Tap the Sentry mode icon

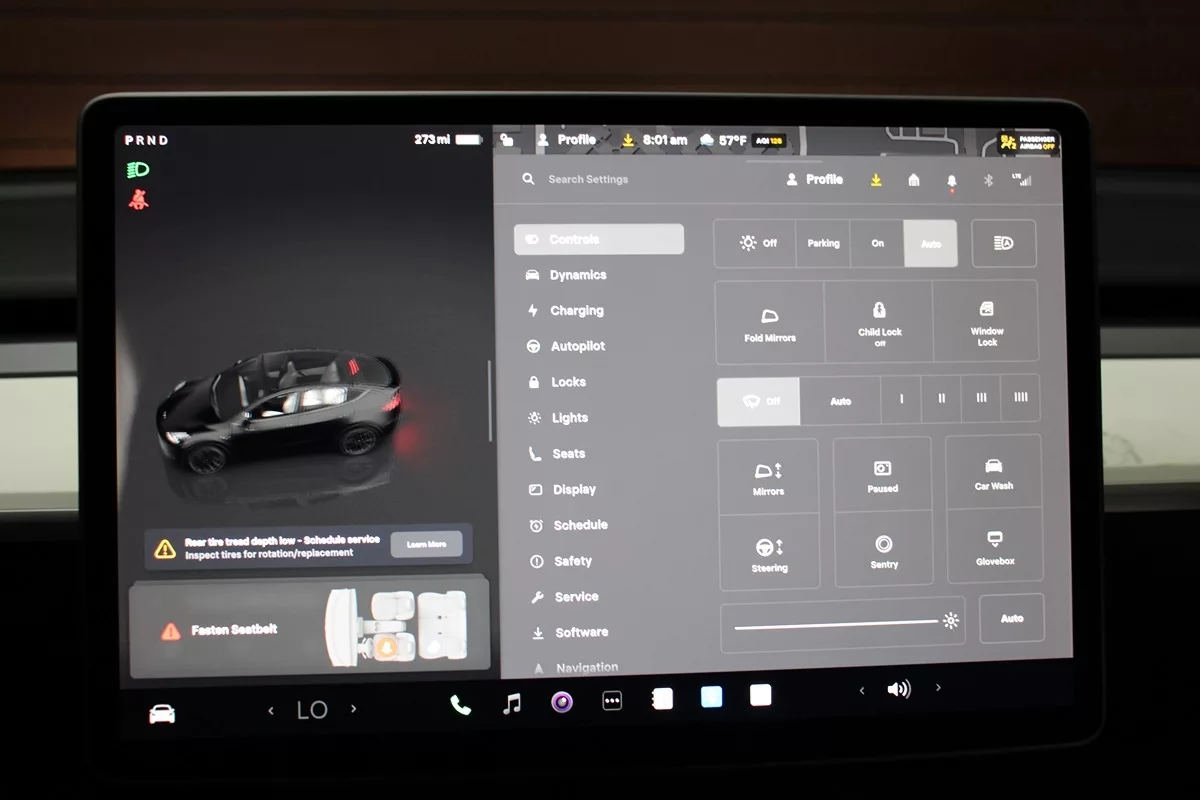883,549
